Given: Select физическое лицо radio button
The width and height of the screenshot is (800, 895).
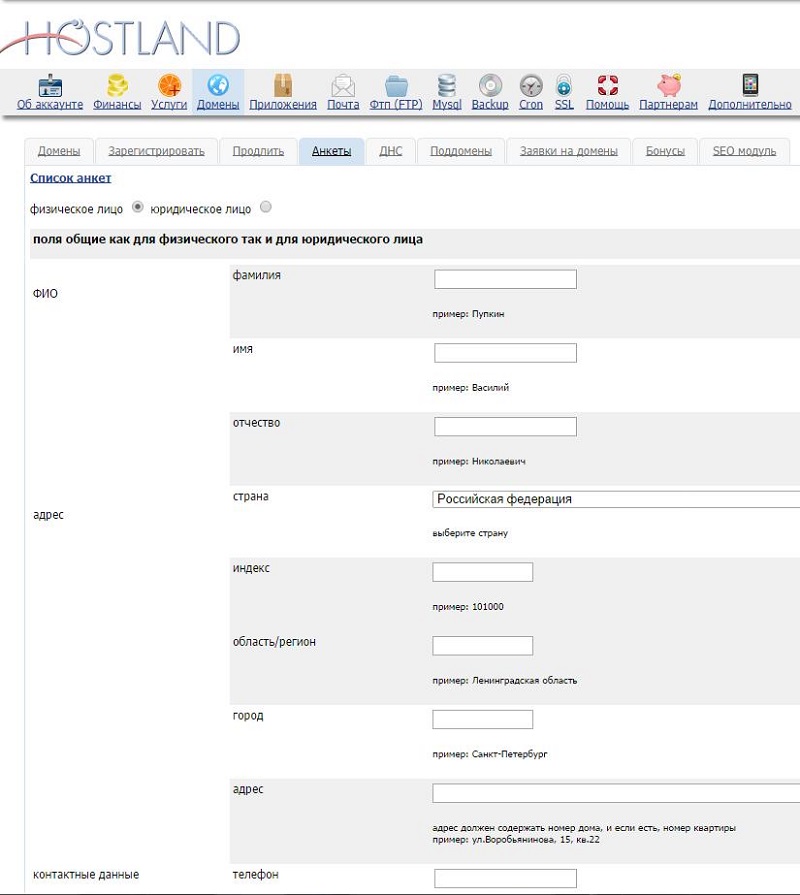Looking at the screenshot, I should [x=138, y=207].
